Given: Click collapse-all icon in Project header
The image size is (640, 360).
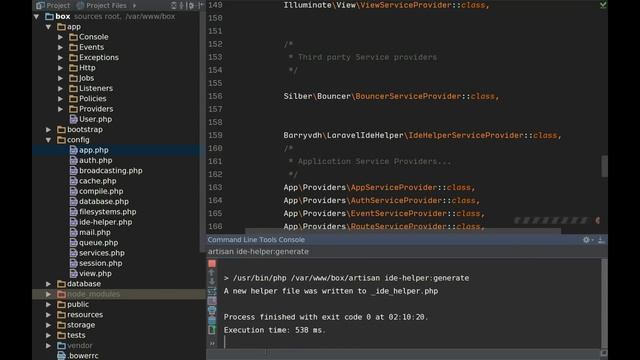Looking at the screenshot, I should pyautogui.click(x=182, y=5).
